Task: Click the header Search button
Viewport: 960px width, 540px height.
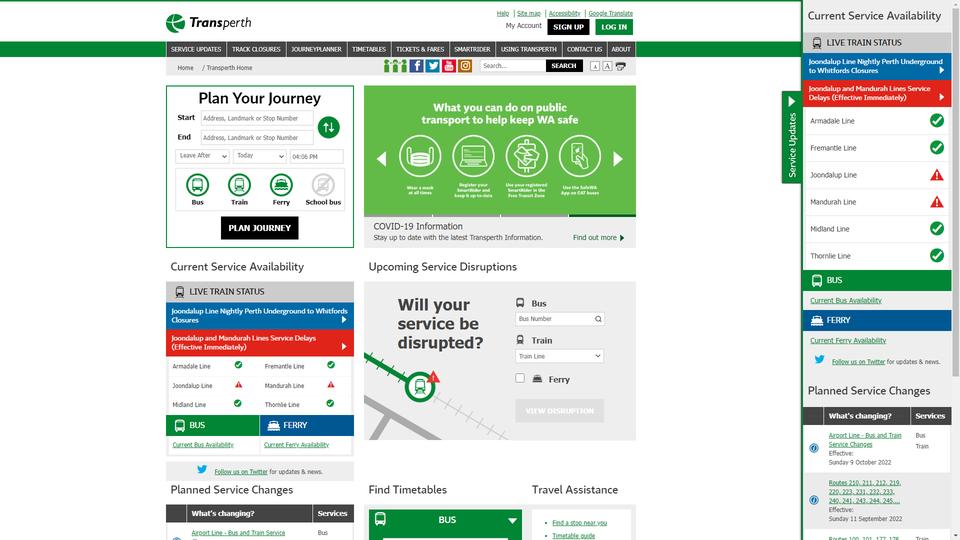Action: [564, 66]
